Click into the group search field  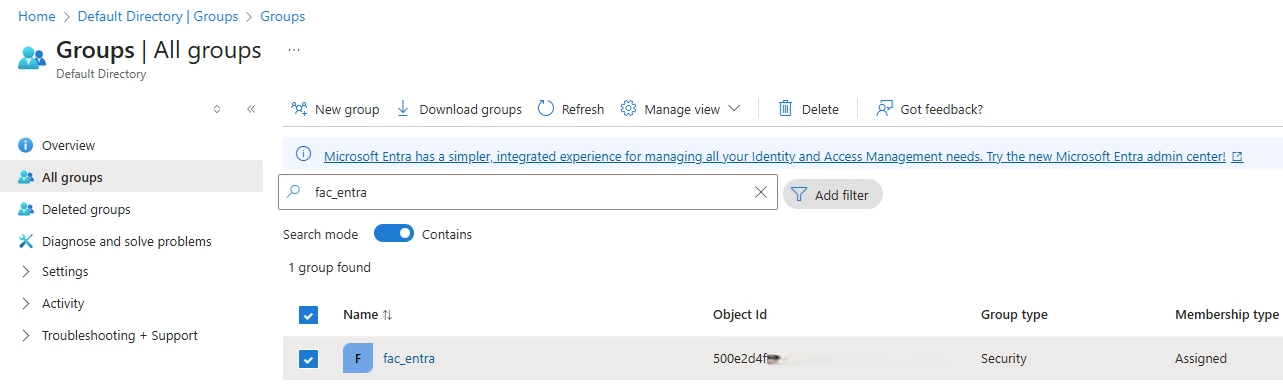coord(527,193)
